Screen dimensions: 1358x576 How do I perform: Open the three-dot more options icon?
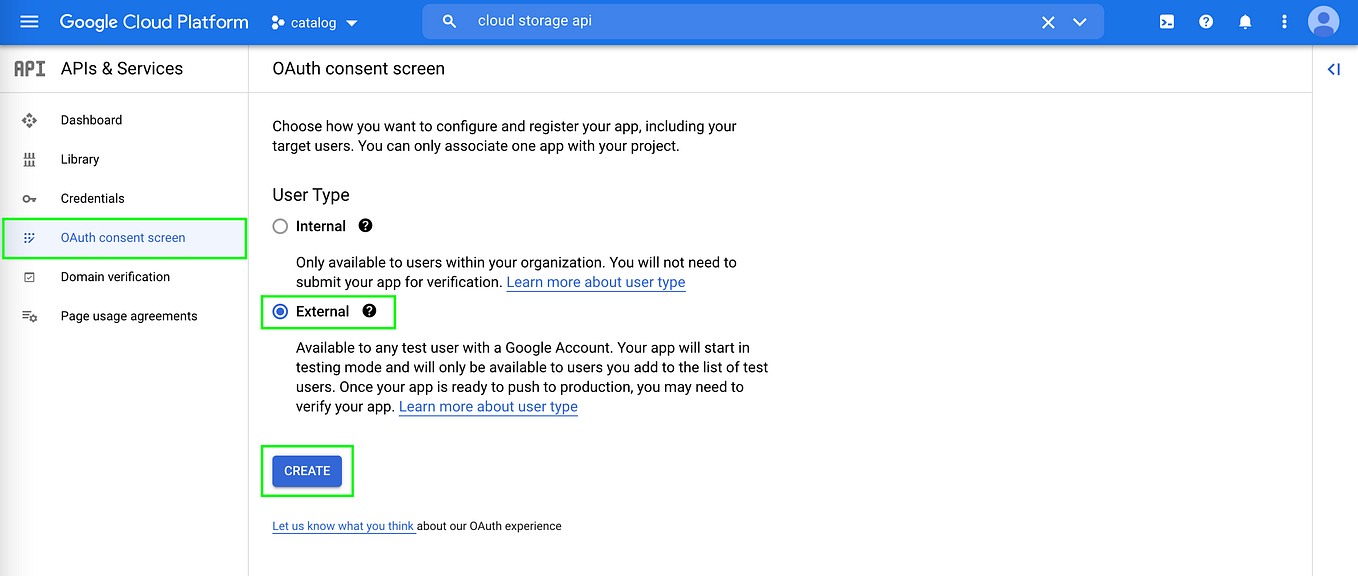[1284, 21]
